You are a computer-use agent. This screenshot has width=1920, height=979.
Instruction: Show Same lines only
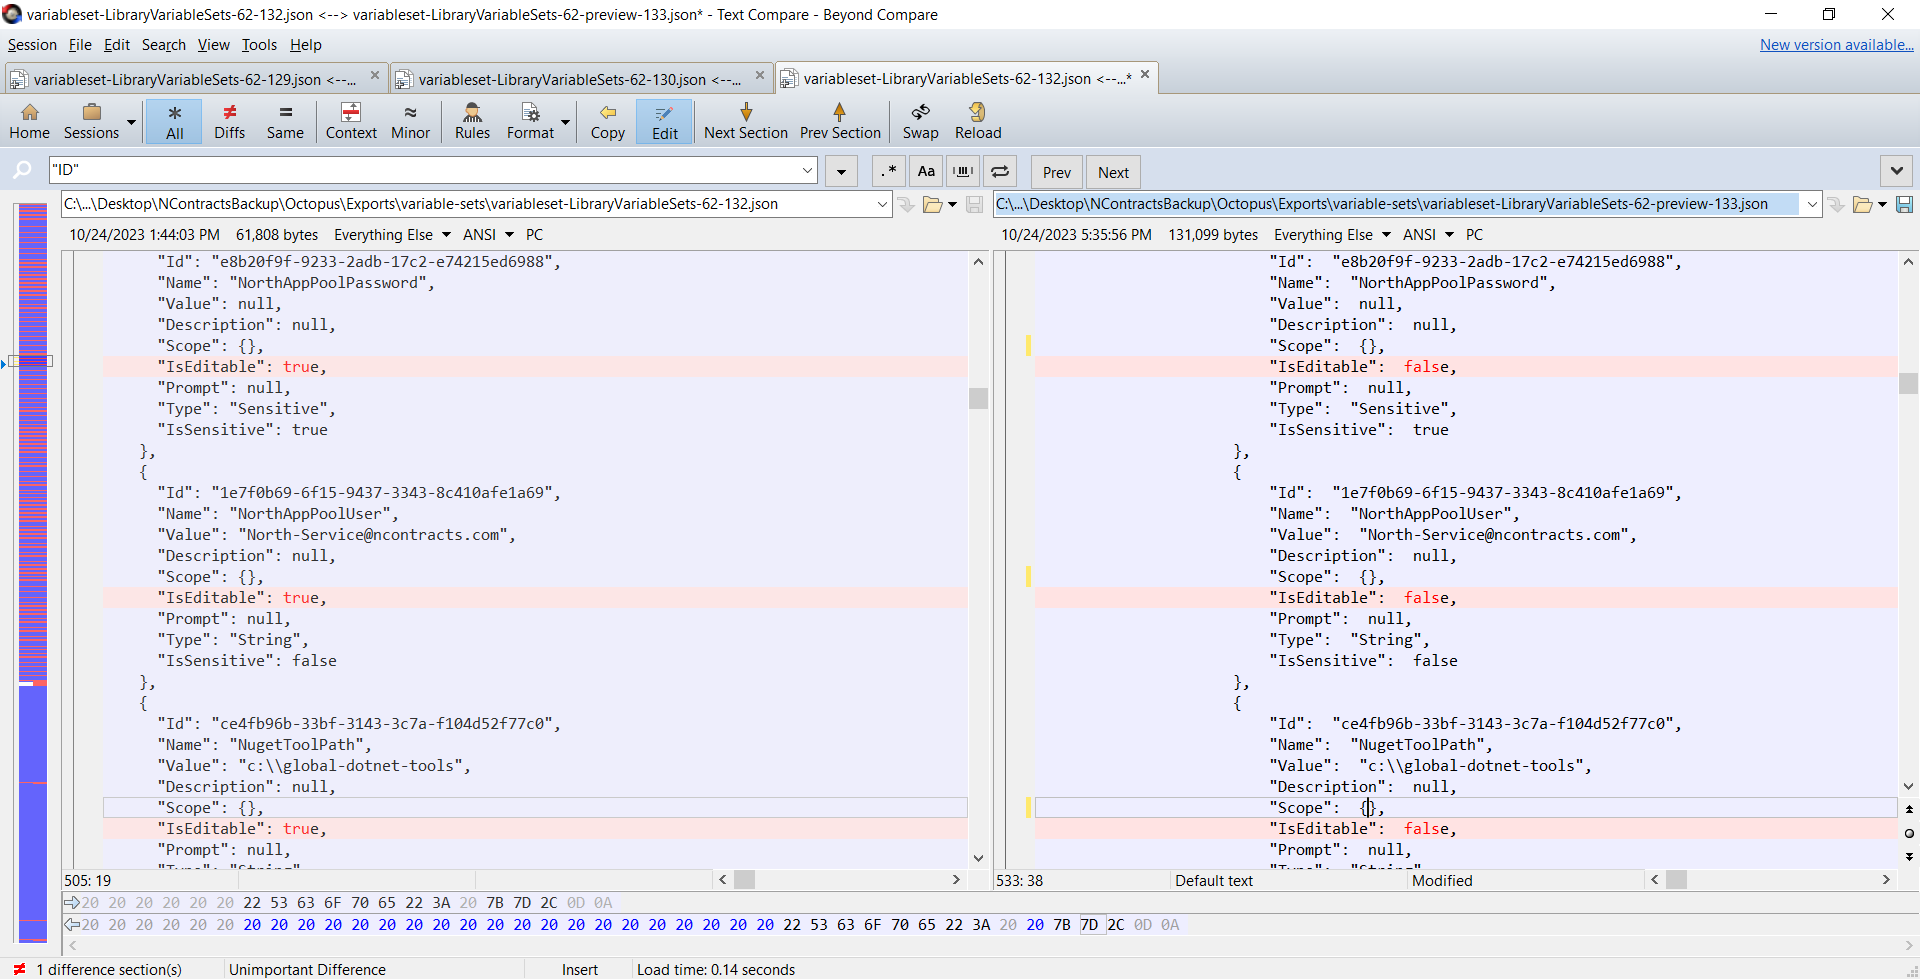point(285,121)
